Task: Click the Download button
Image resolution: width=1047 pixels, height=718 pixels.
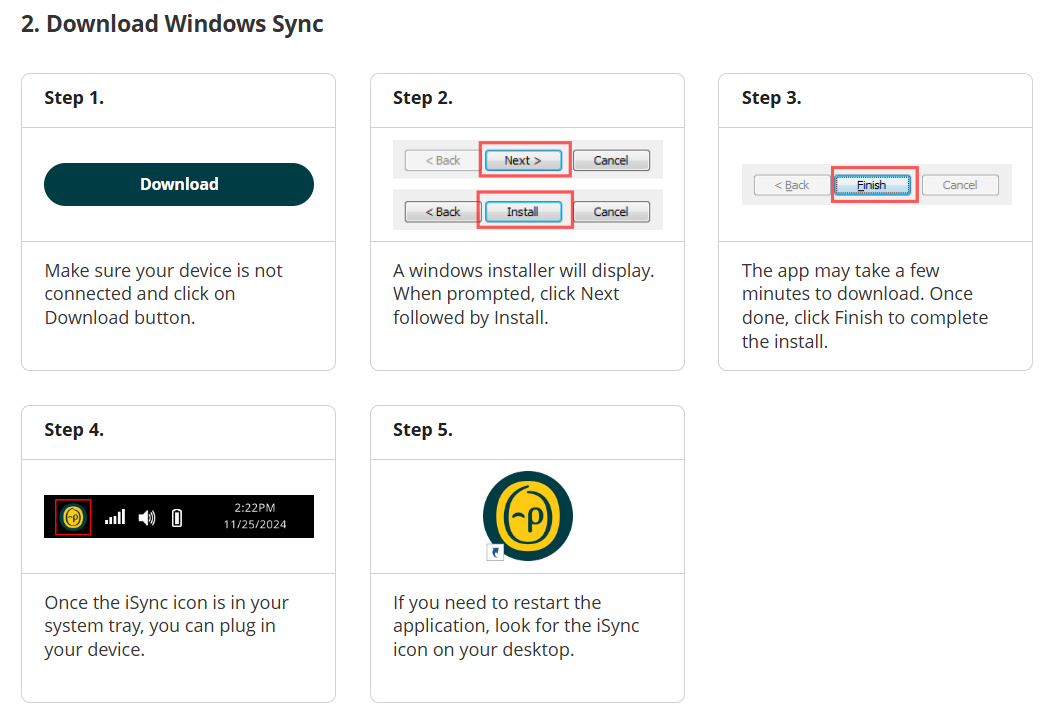Action: pos(178,184)
